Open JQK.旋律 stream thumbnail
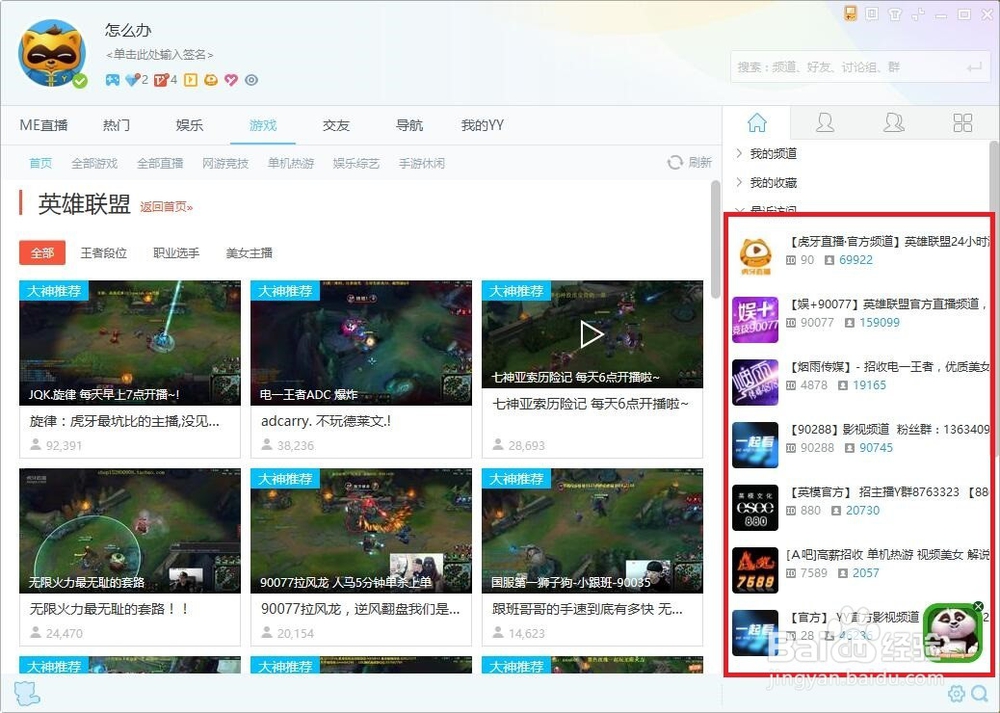Viewport: 1000px width, 713px height. point(130,342)
